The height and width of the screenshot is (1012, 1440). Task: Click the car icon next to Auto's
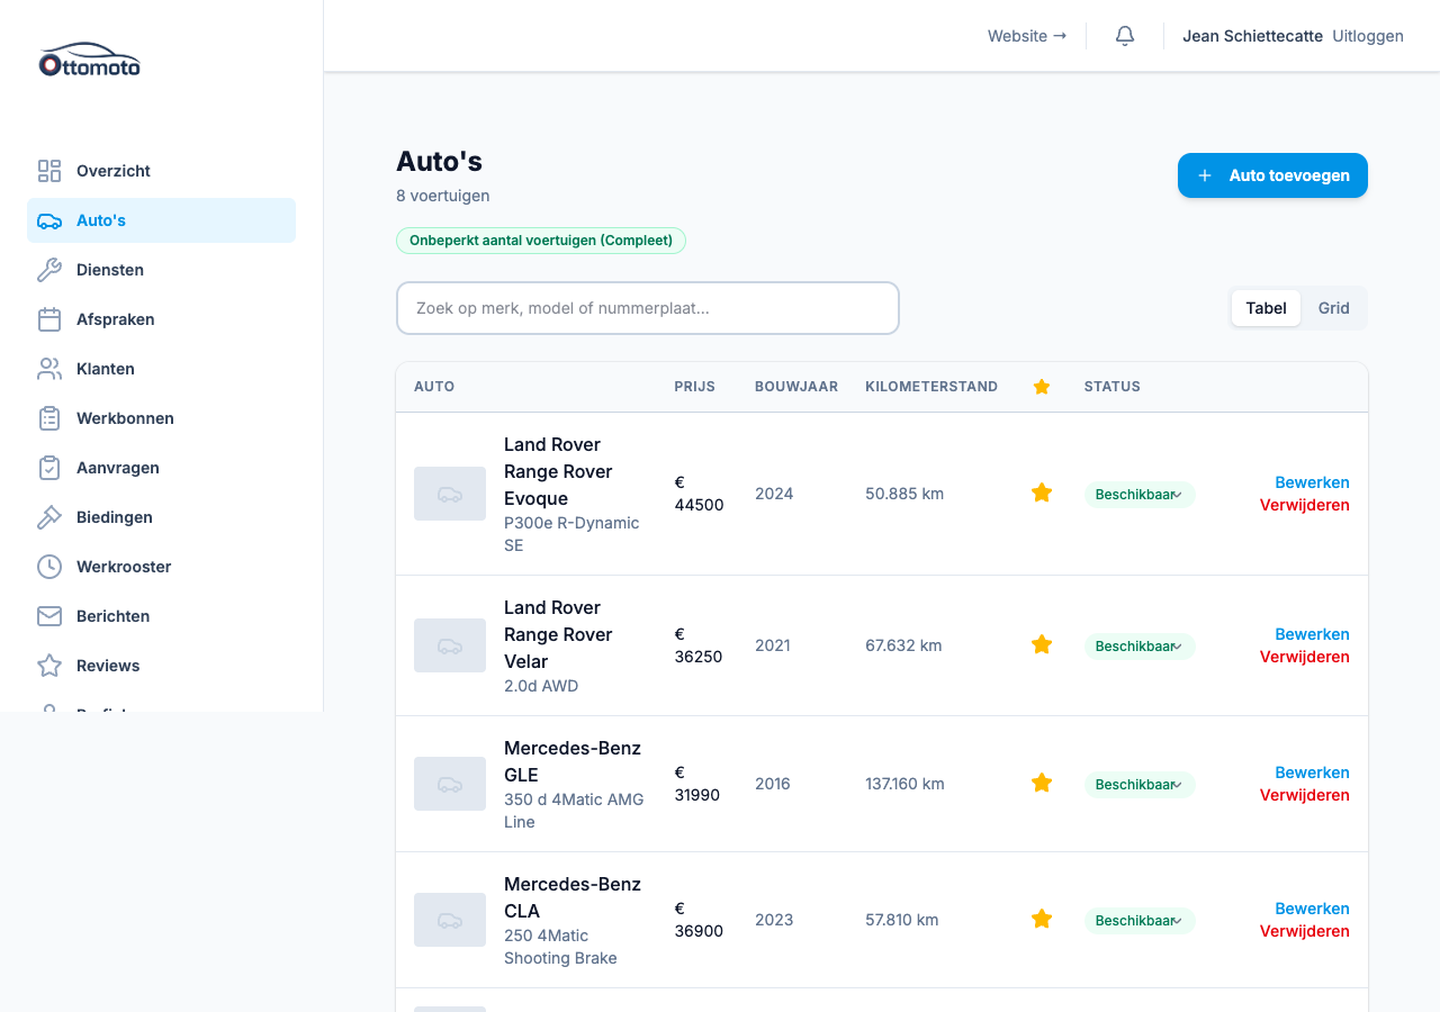coord(49,221)
